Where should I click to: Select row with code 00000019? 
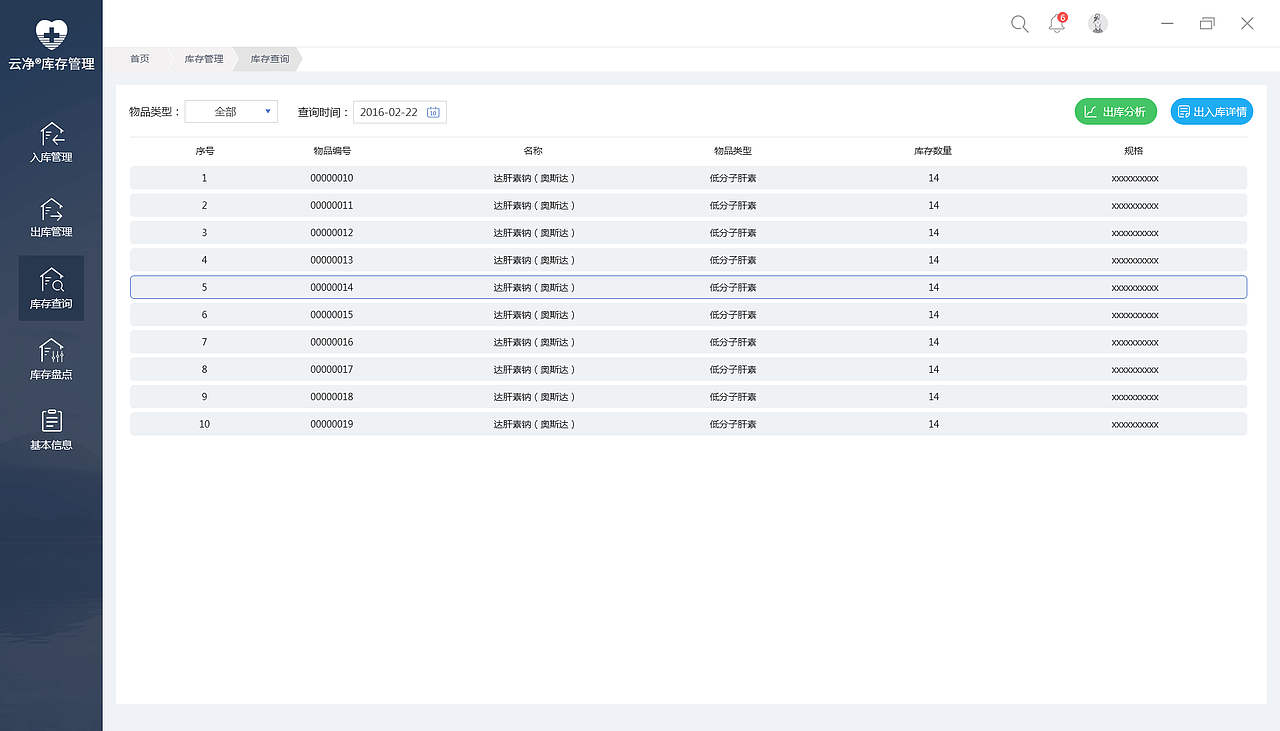click(688, 424)
